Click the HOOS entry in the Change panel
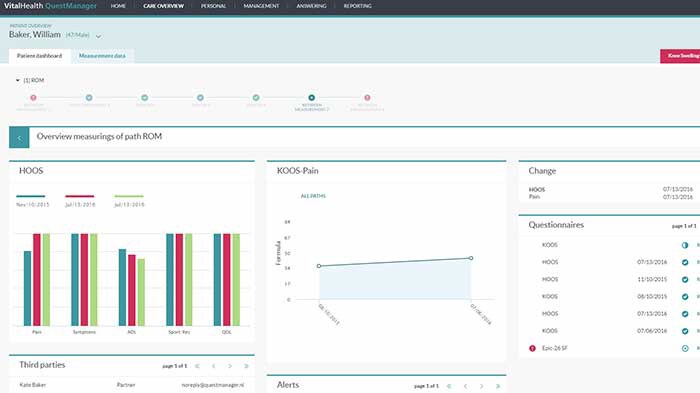The width and height of the screenshot is (700, 393). [537, 190]
